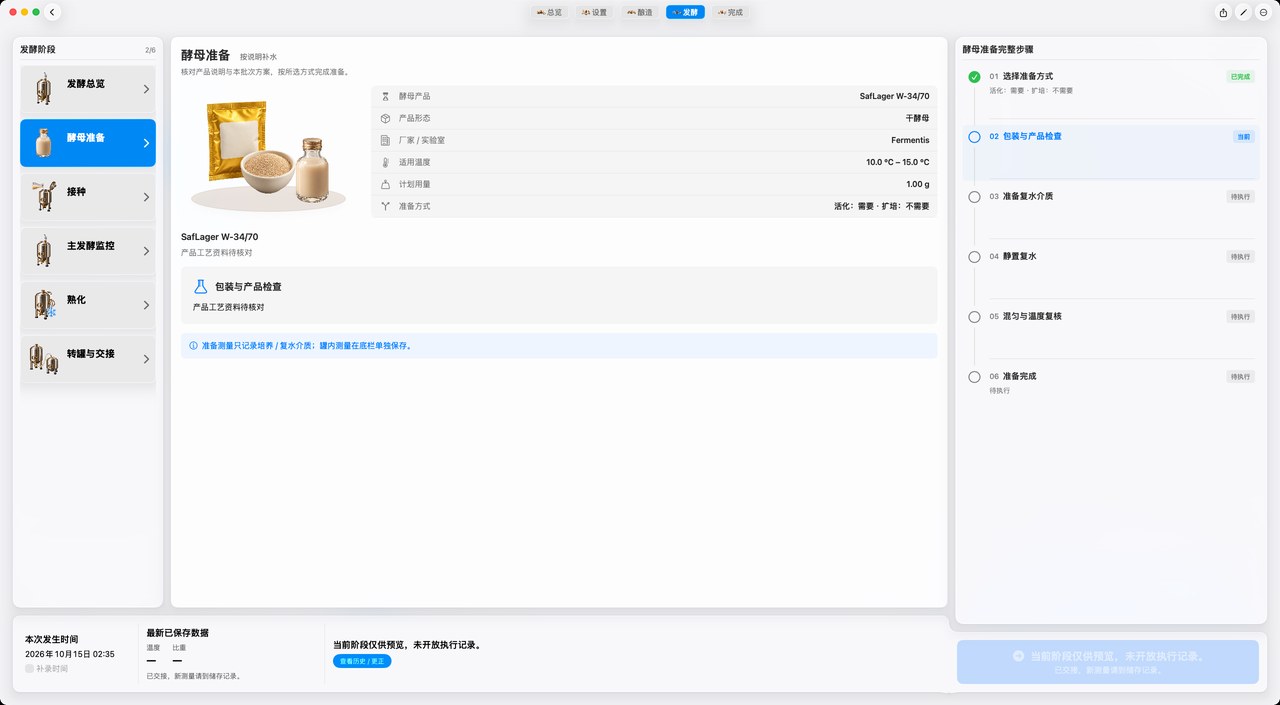Switch to the 完成 tab
The height and width of the screenshot is (705, 1280).
pyautogui.click(x=729, y=12)
